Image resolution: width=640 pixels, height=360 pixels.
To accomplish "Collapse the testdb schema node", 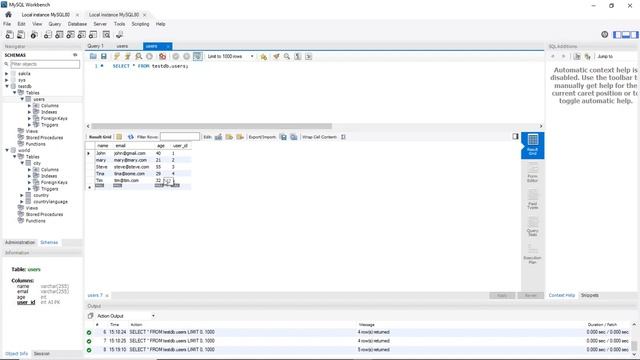I will 7,86.
